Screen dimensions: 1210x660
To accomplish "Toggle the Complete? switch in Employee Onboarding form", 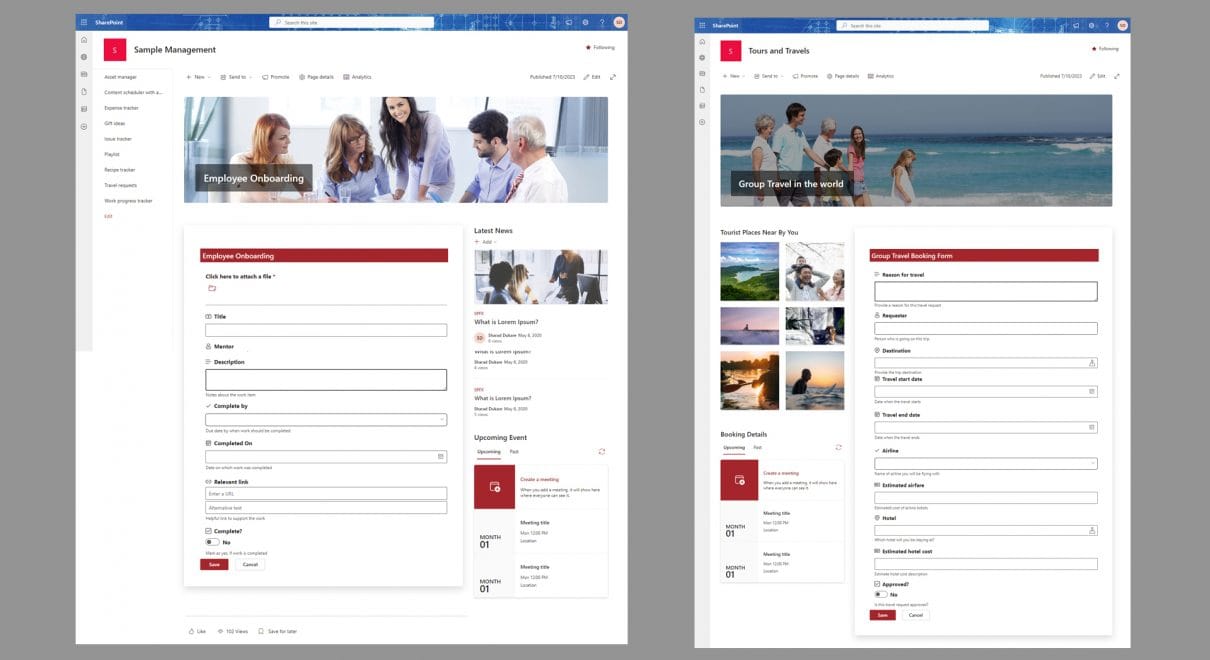I will click(212, 542).
